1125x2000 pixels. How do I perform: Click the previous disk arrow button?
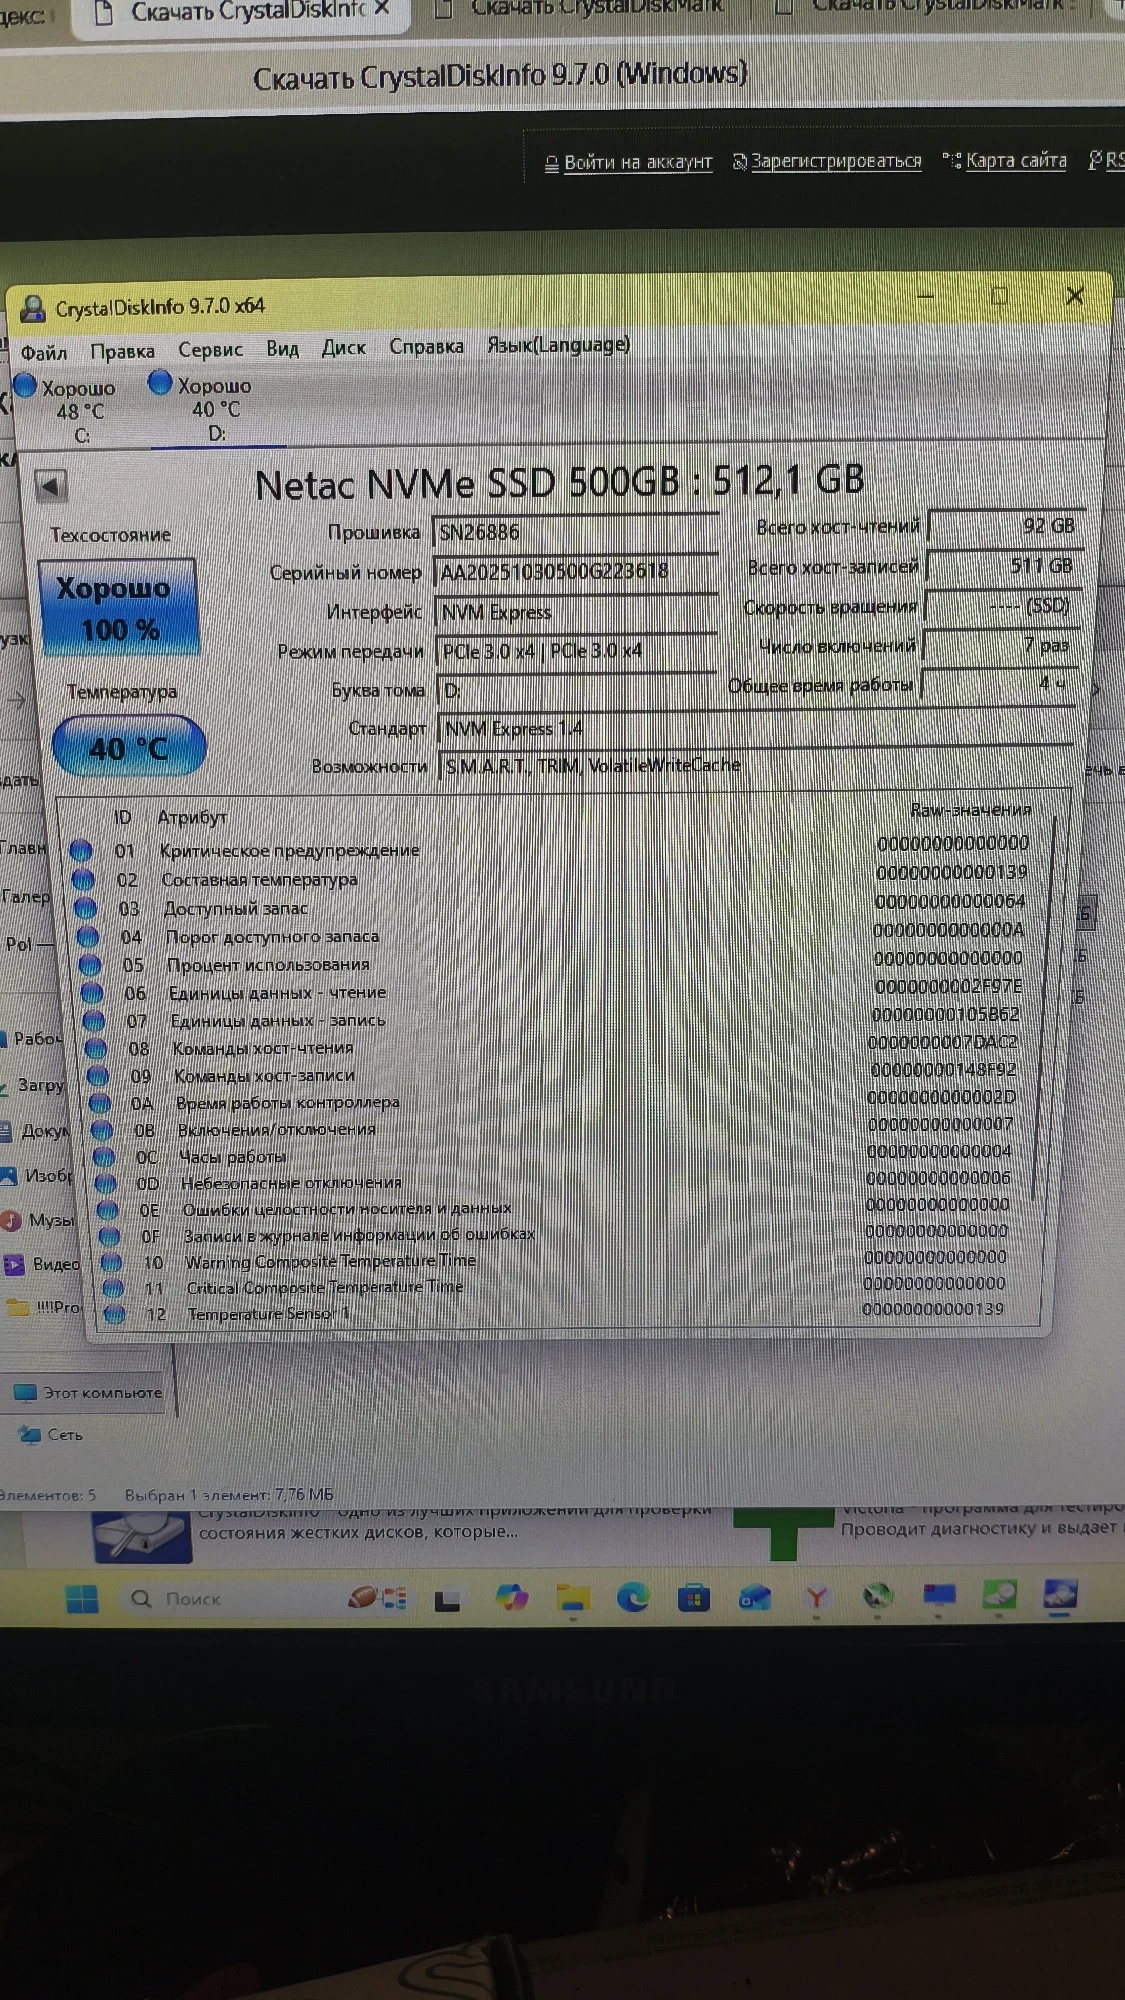point(51,487)
